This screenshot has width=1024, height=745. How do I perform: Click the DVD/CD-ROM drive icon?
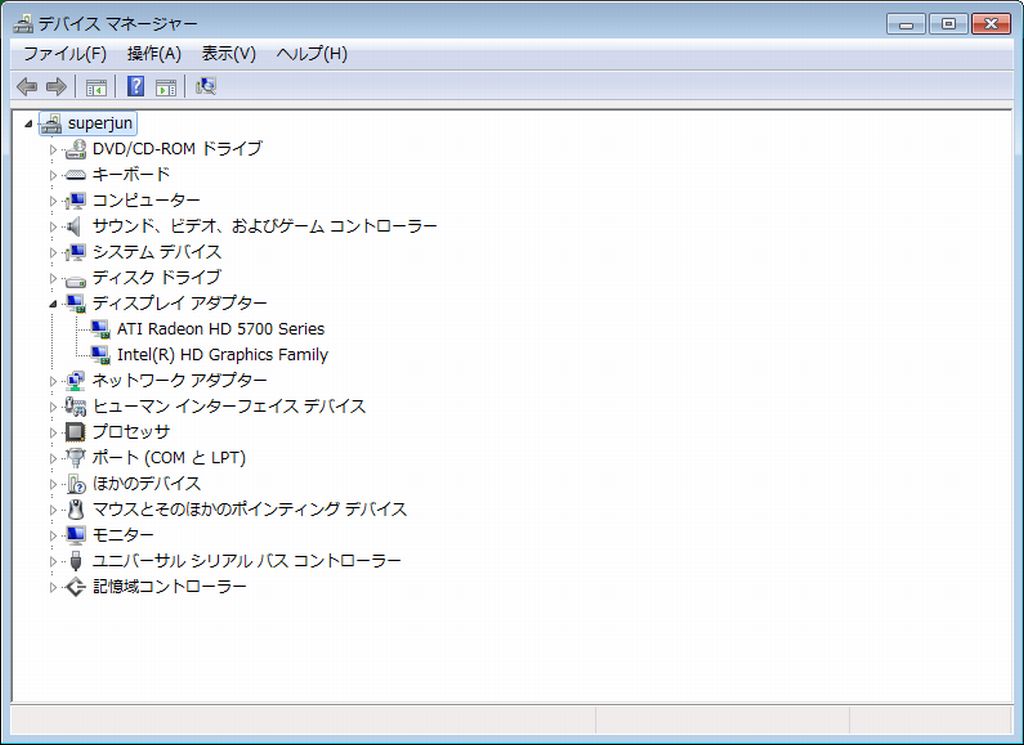76,149
